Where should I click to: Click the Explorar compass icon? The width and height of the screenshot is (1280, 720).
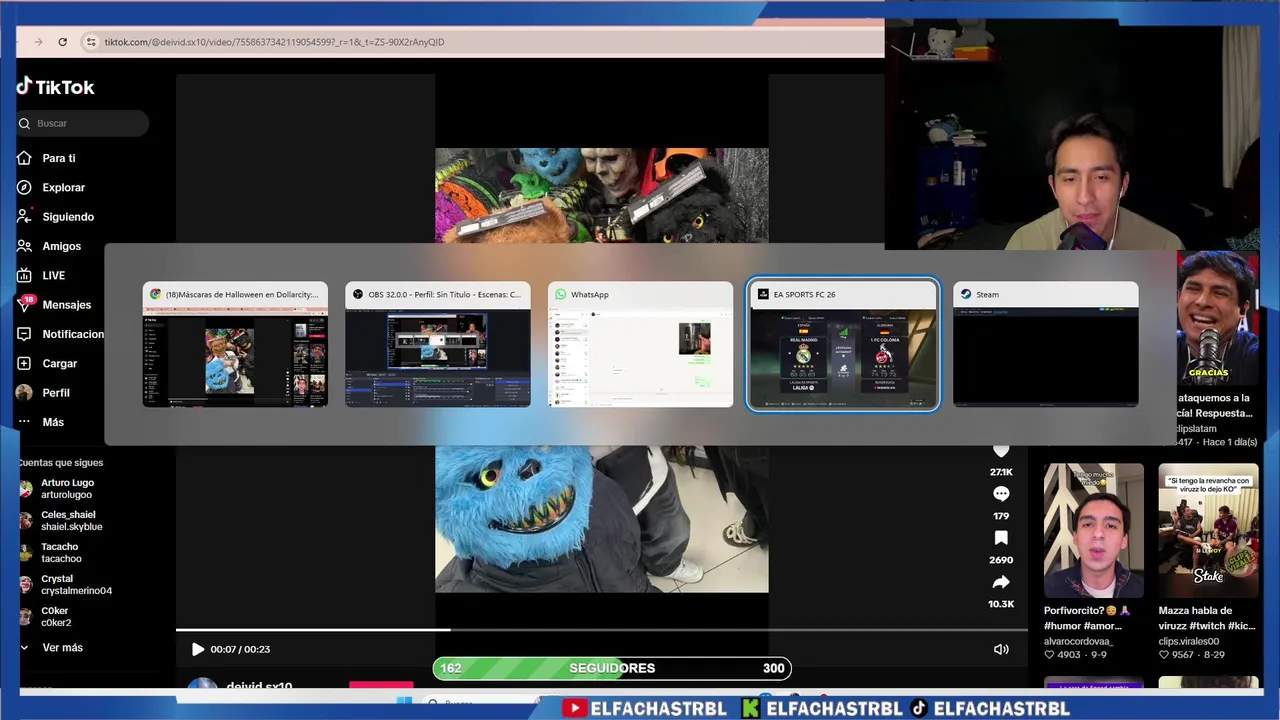(24, 187)
